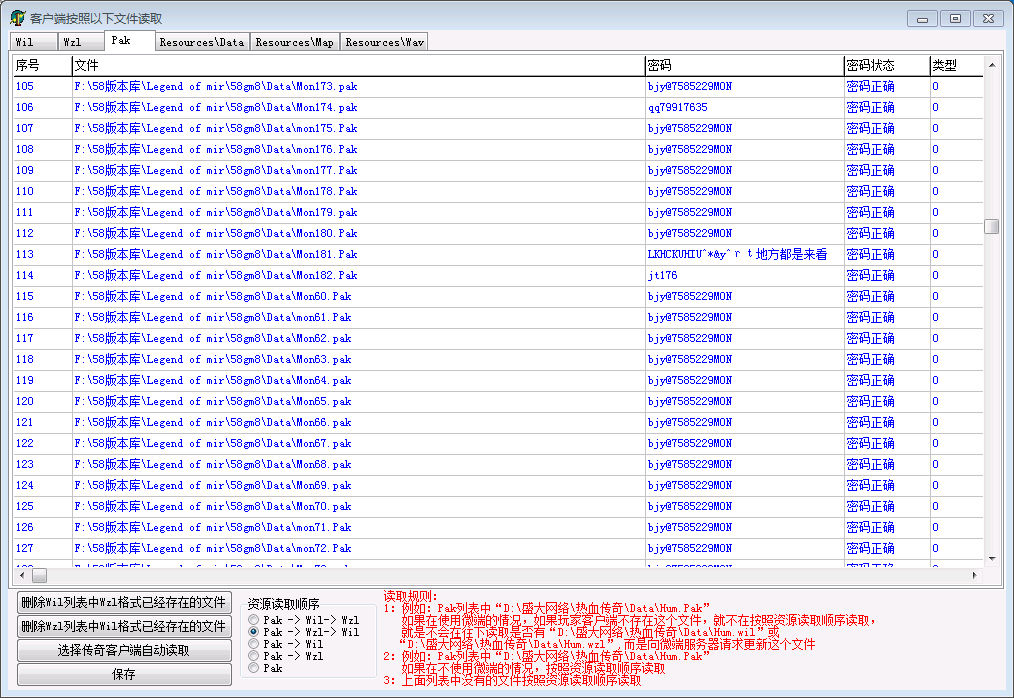
Task: Select the Pak tab
Action: 130,41
